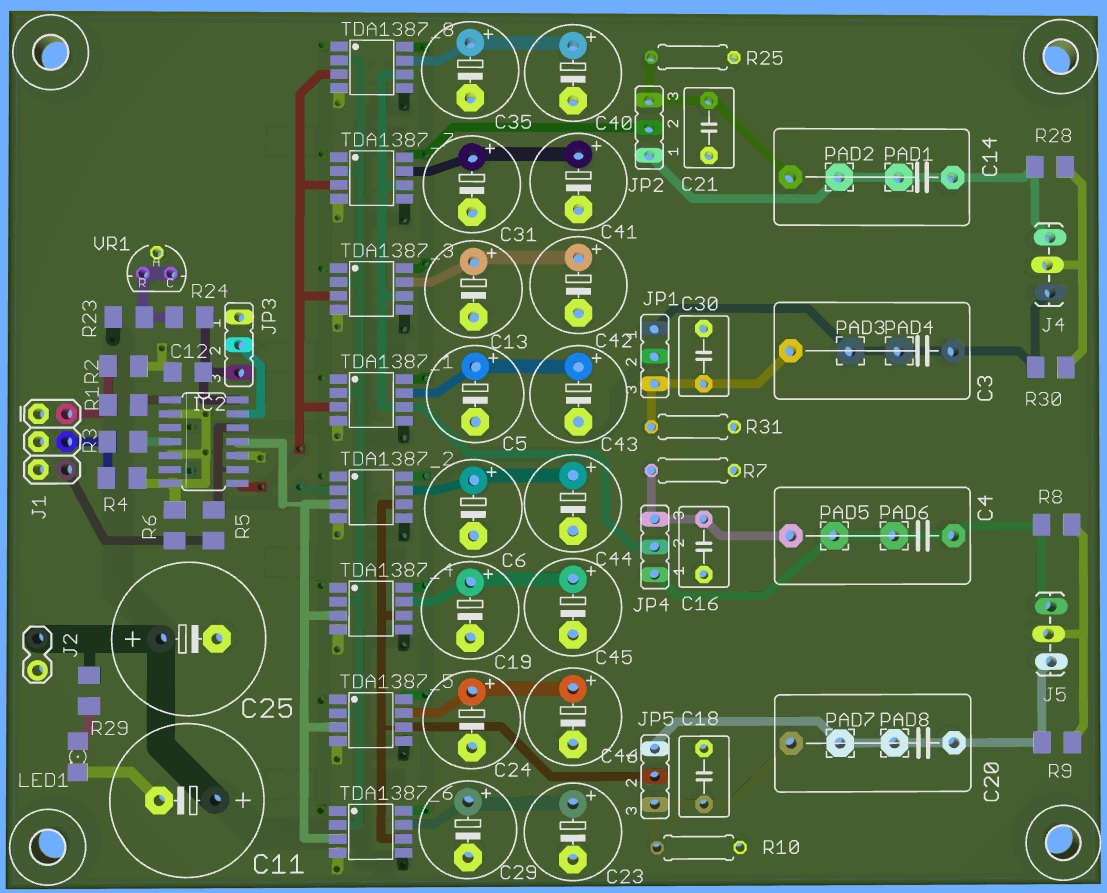Viewport: 1107px width, 893px height.
Task: Pick the R7 resistor label
Action: [755, 471]
